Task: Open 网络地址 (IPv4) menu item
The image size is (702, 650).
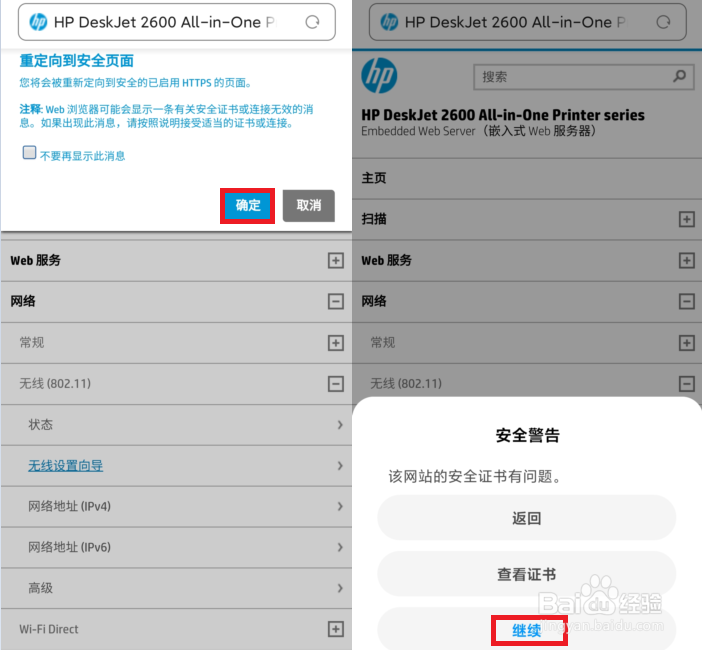Action: pyautogui.click(x=176, y=506)
